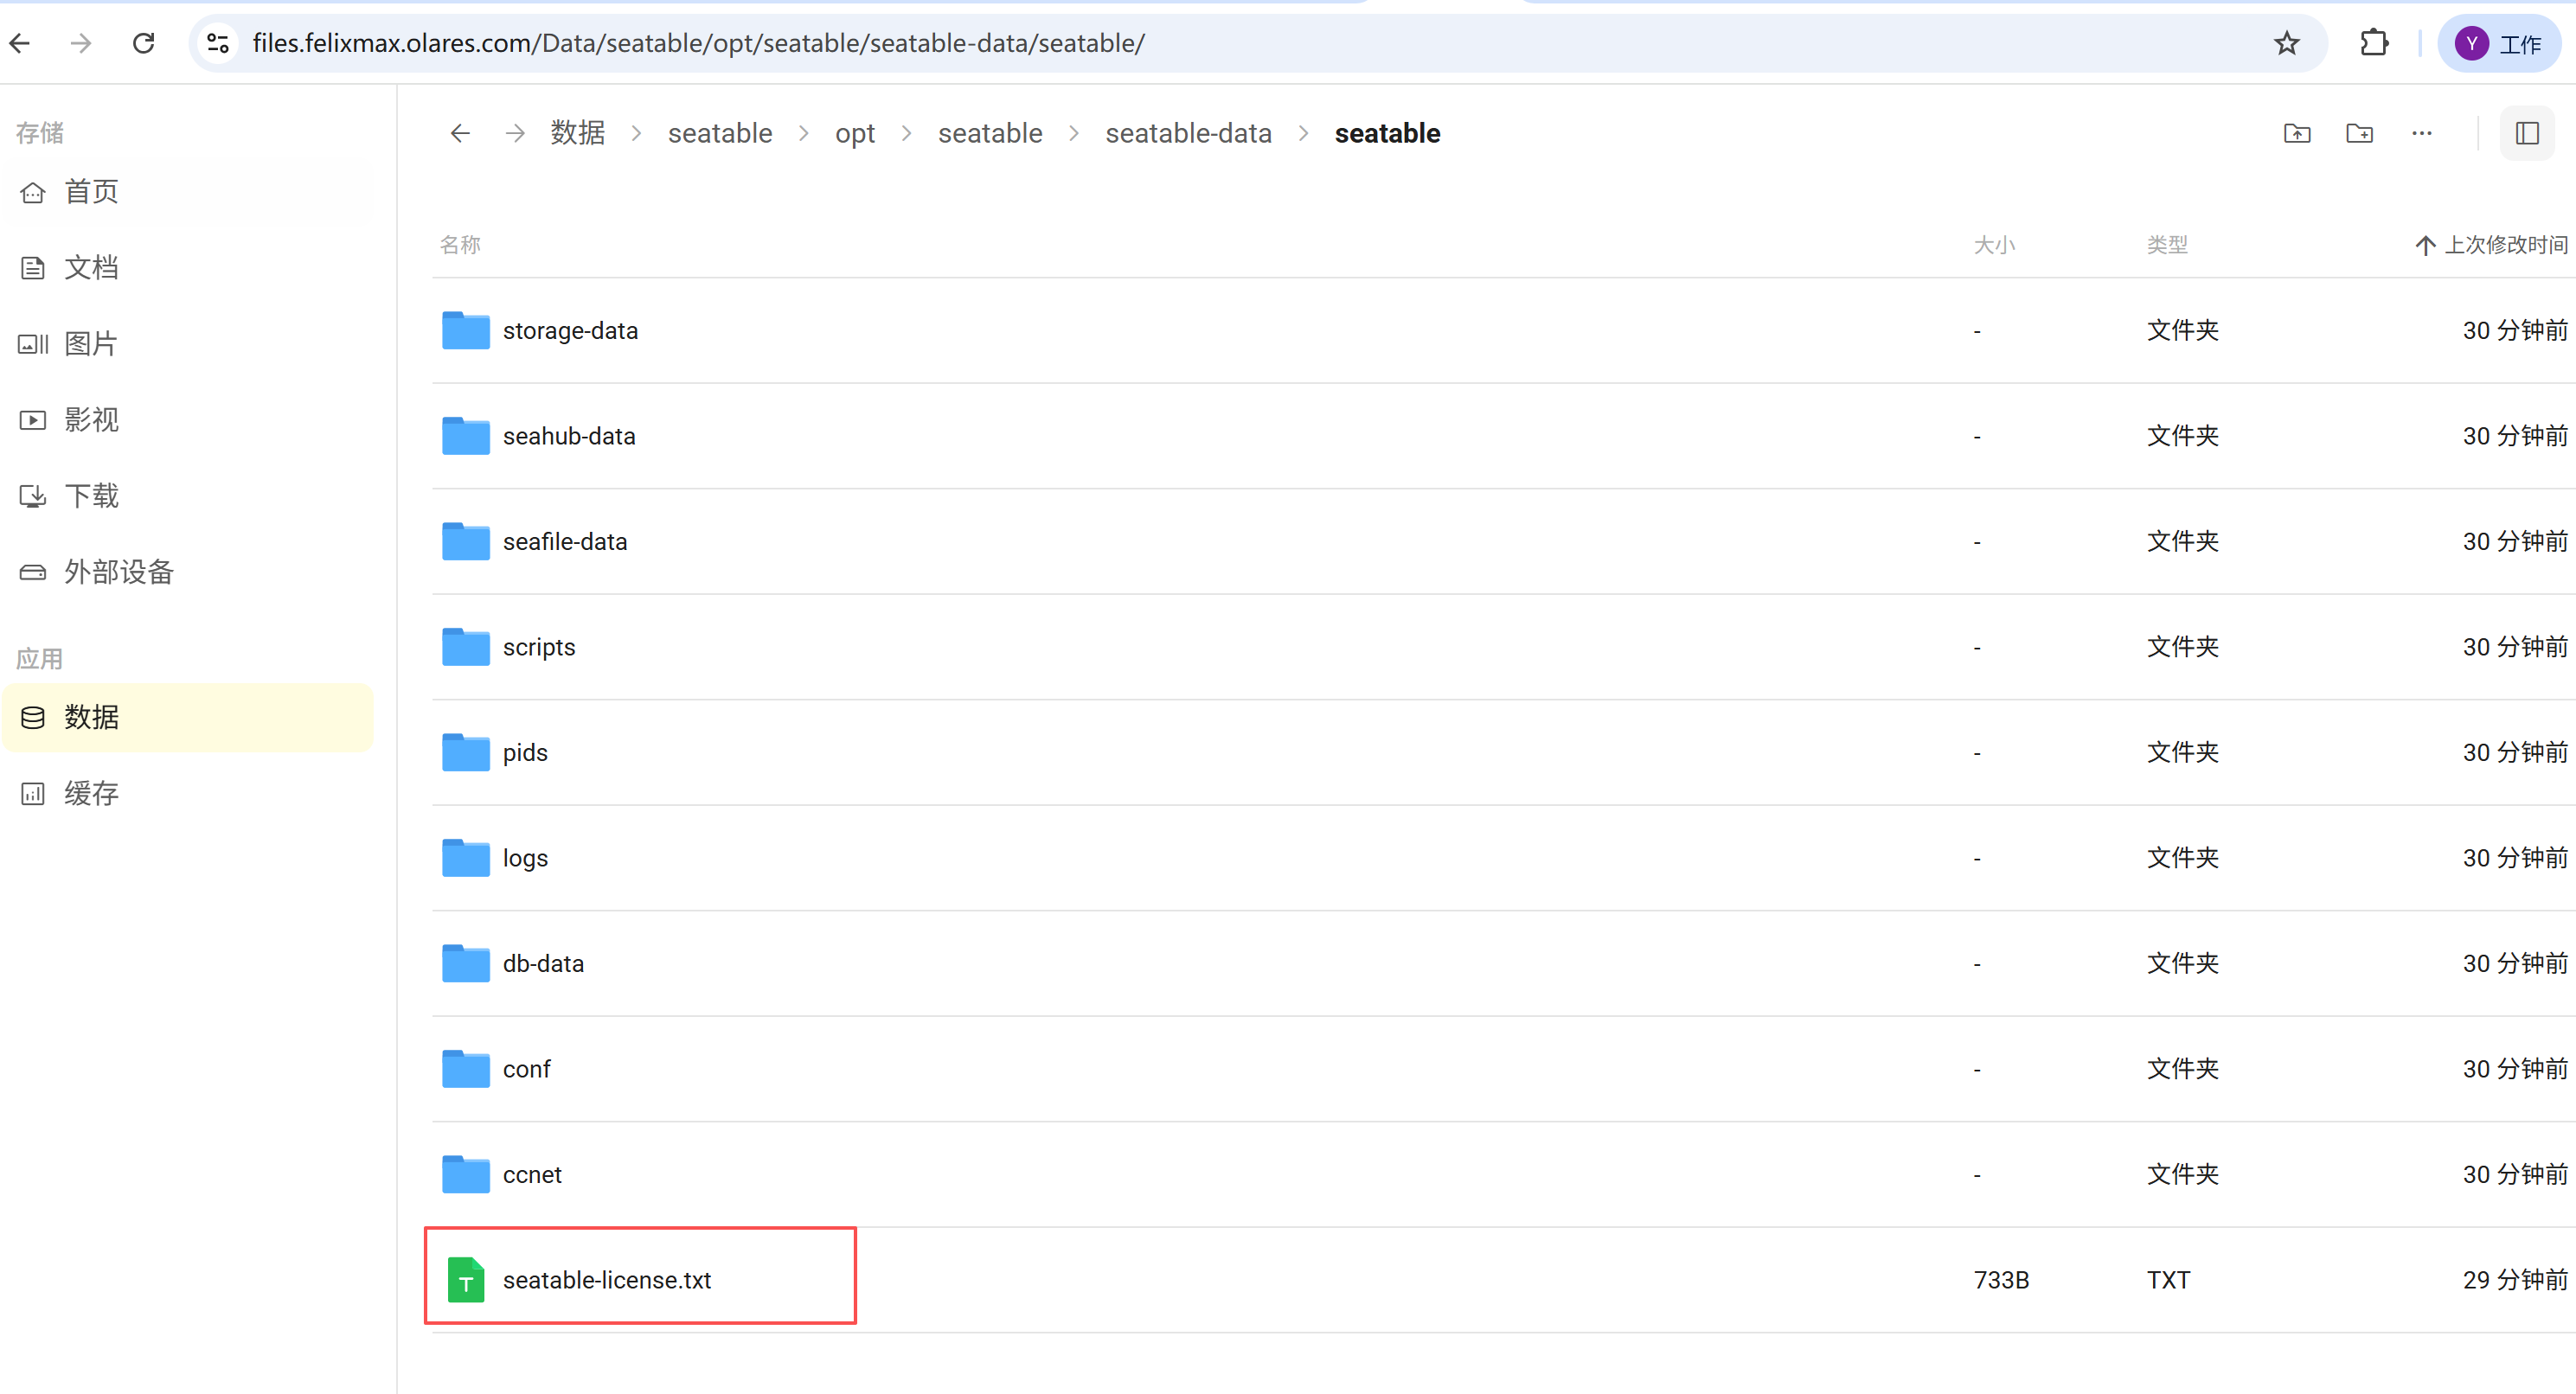Bookmark page with the star icon
The width and height of the screenshot is (2576, 1394).
pos(2286,43)
